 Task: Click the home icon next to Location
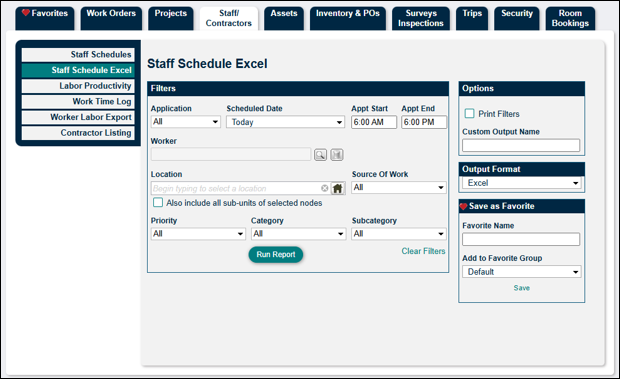pos(338,188)
